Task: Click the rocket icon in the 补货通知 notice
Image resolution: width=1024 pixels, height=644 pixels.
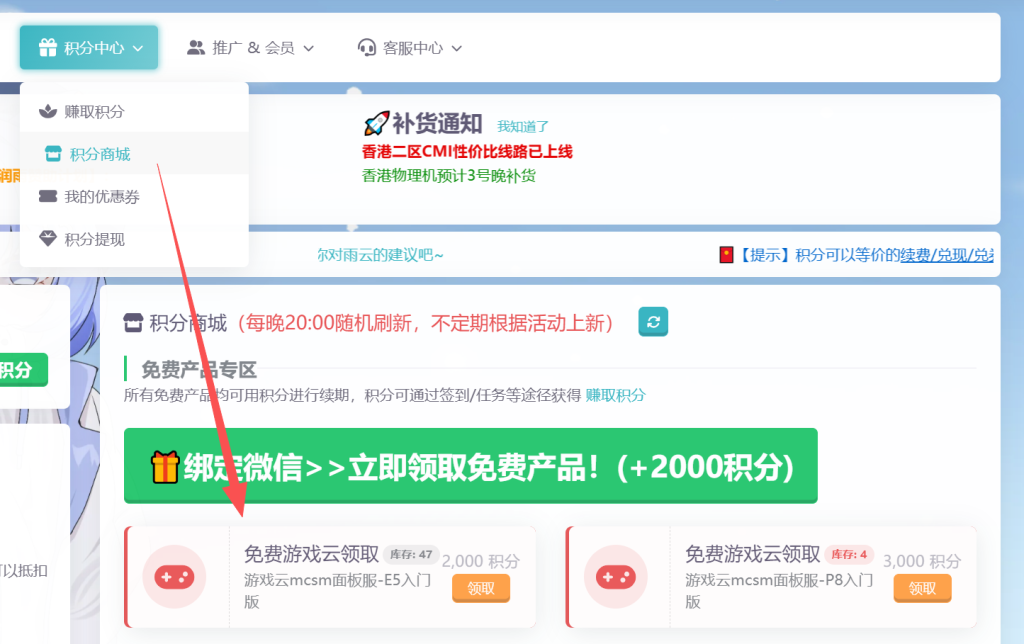Action: coord(378,123)
